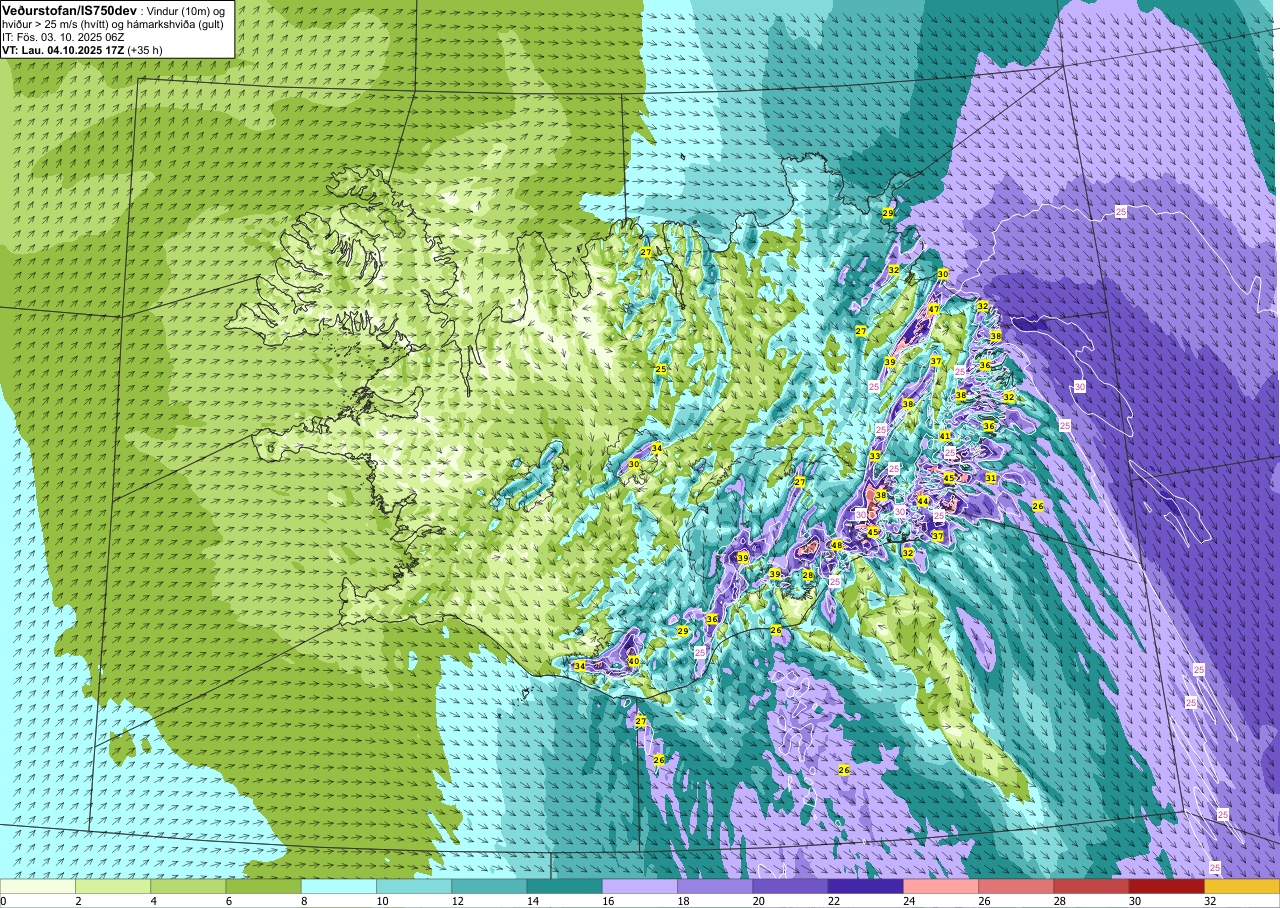Click the yellow gust label 33
The image size is (1280, 908).
875,456
